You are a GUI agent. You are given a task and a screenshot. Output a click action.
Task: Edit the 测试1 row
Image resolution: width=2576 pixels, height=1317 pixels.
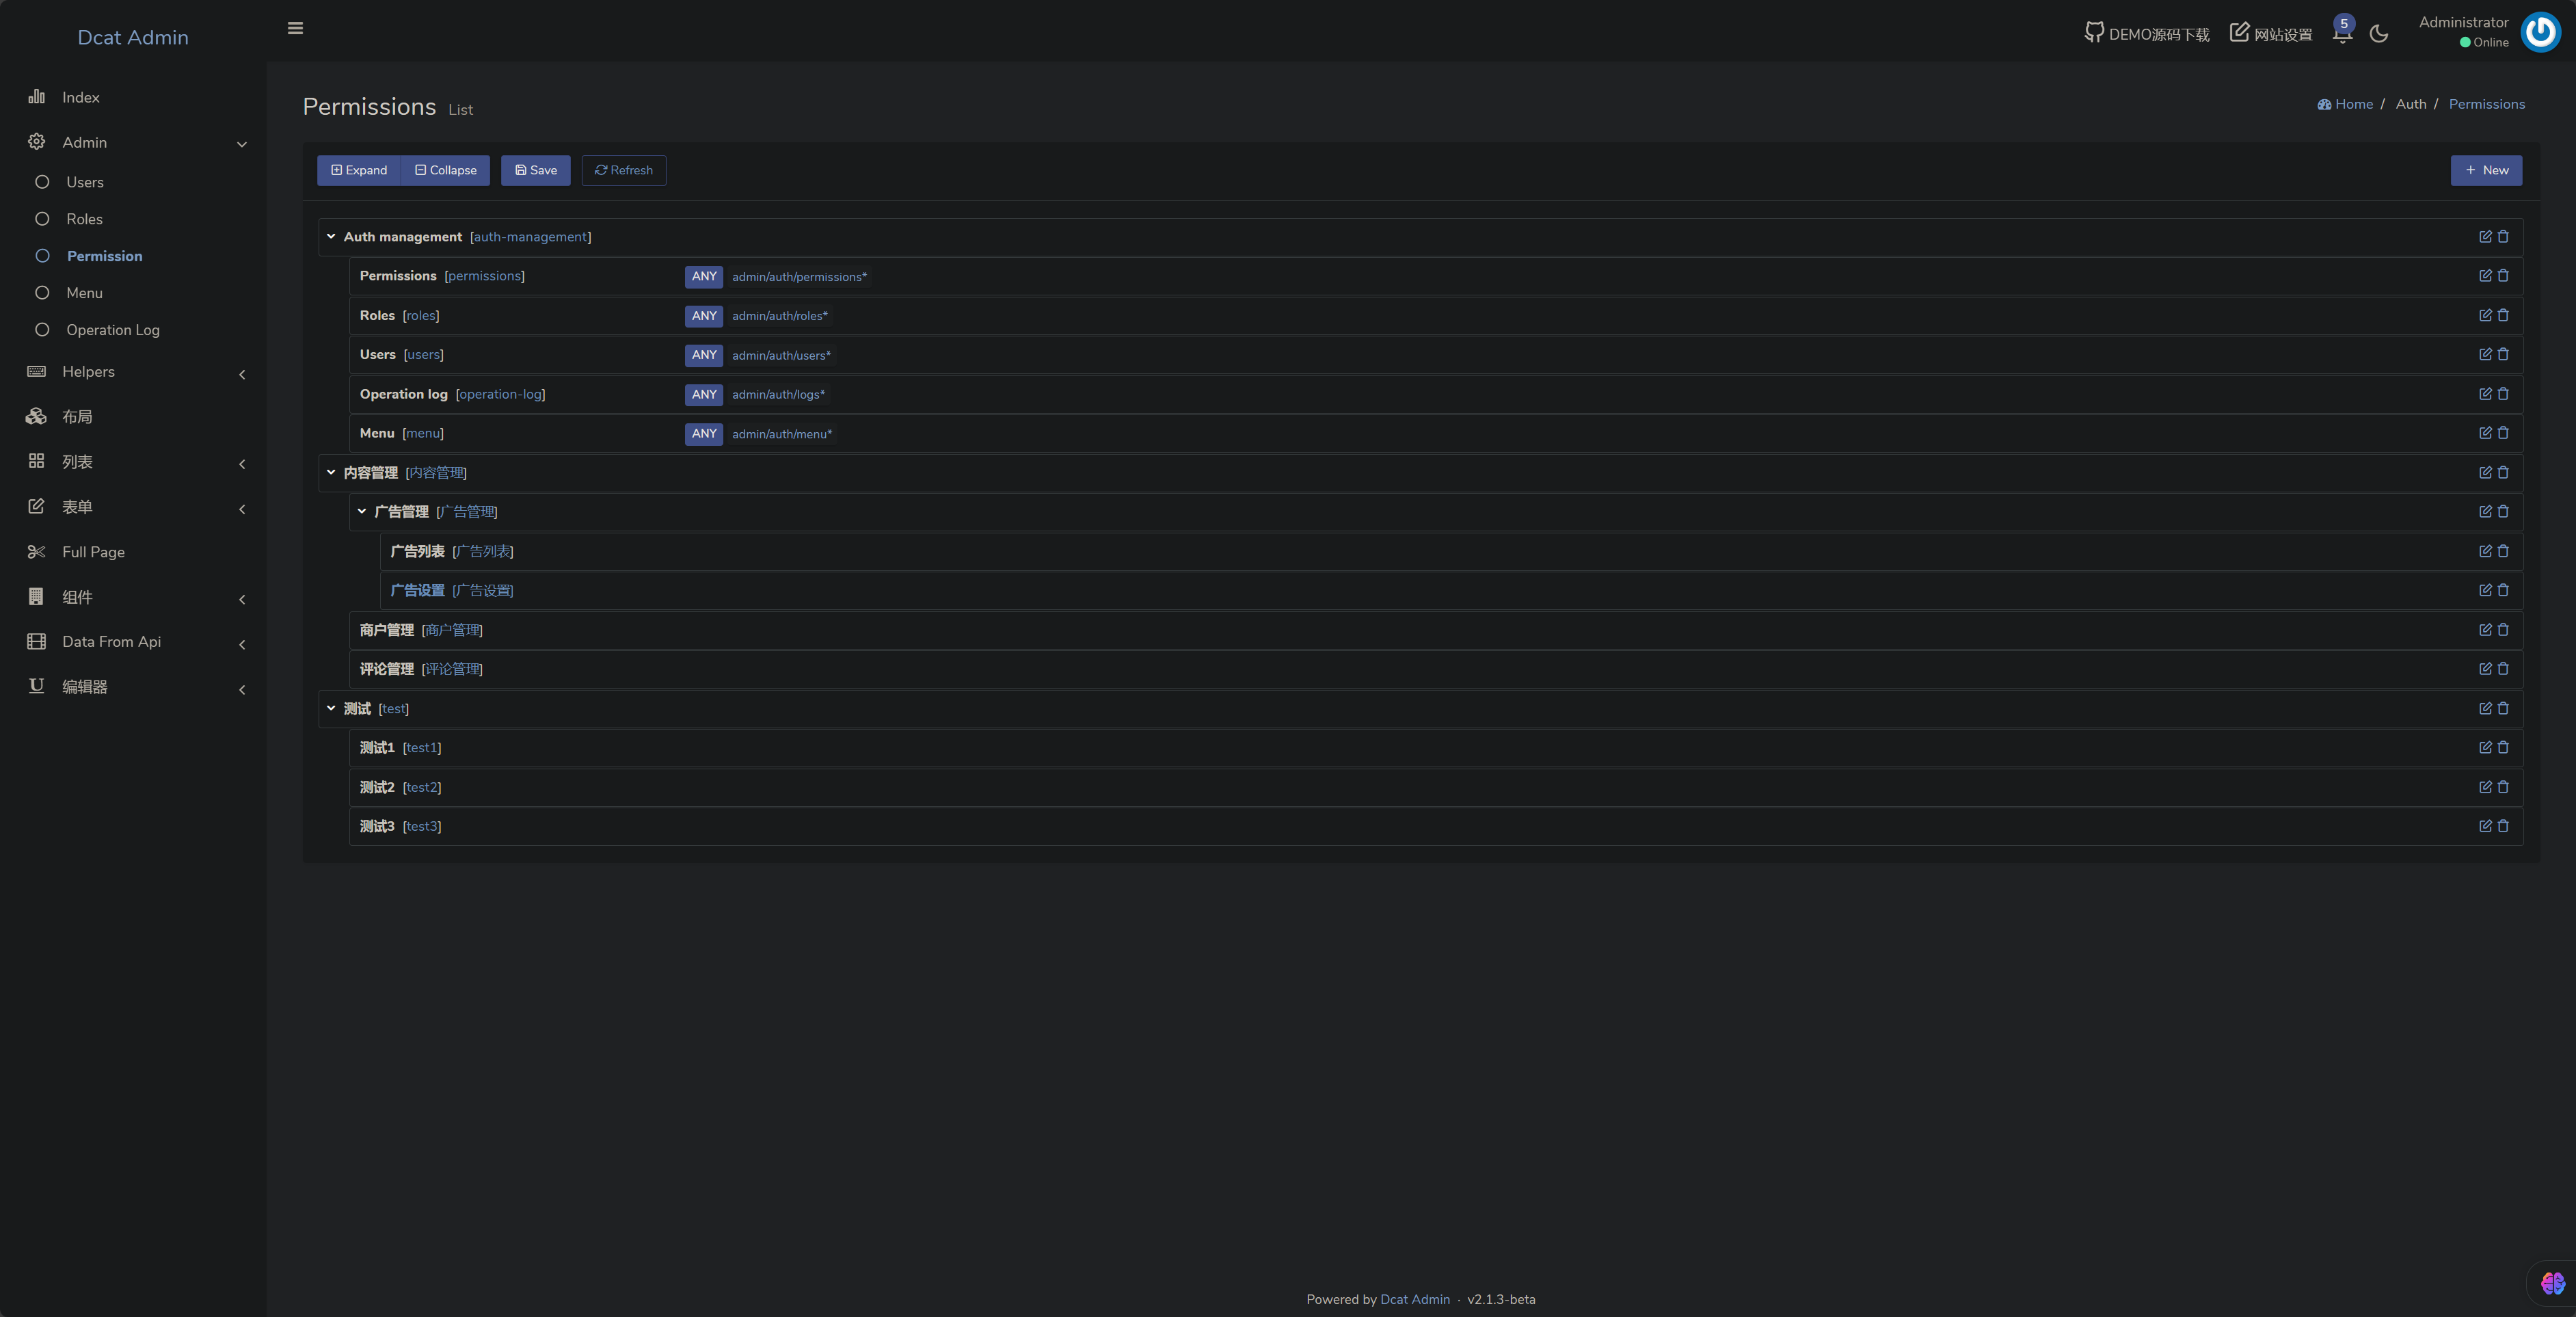pyautogui.click(x=2485, y=747)
